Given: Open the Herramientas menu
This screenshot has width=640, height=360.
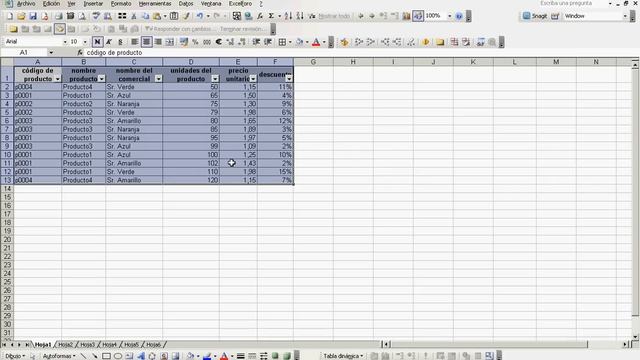Looking at the screenshot, I should pos(155,4).
